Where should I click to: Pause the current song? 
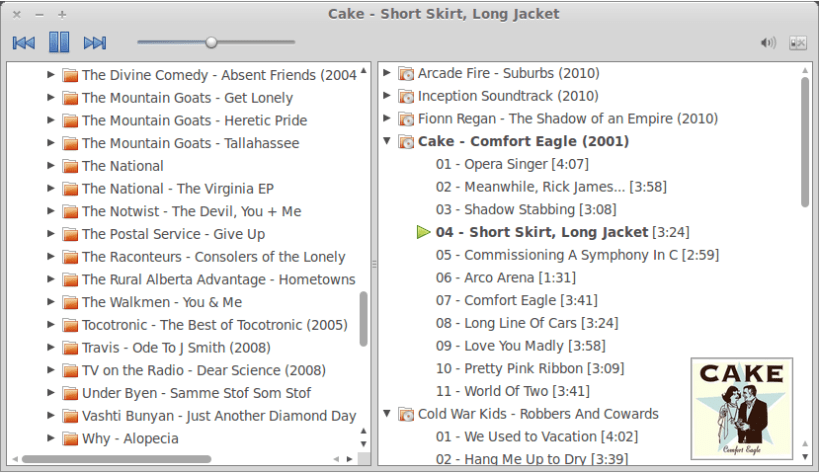pos(59,42)
